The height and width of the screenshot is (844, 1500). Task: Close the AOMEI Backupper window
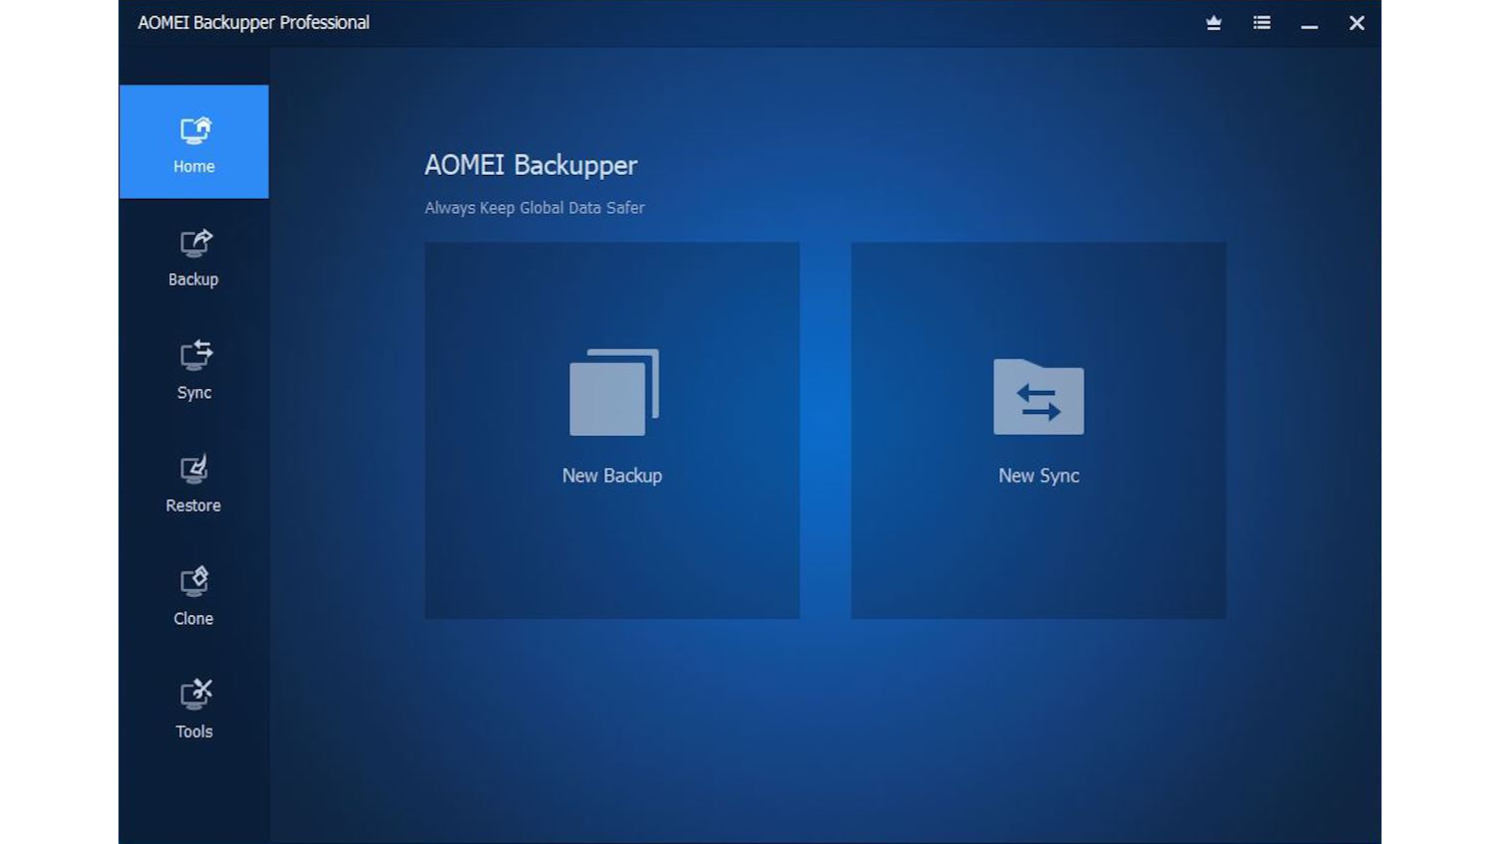1356,22
